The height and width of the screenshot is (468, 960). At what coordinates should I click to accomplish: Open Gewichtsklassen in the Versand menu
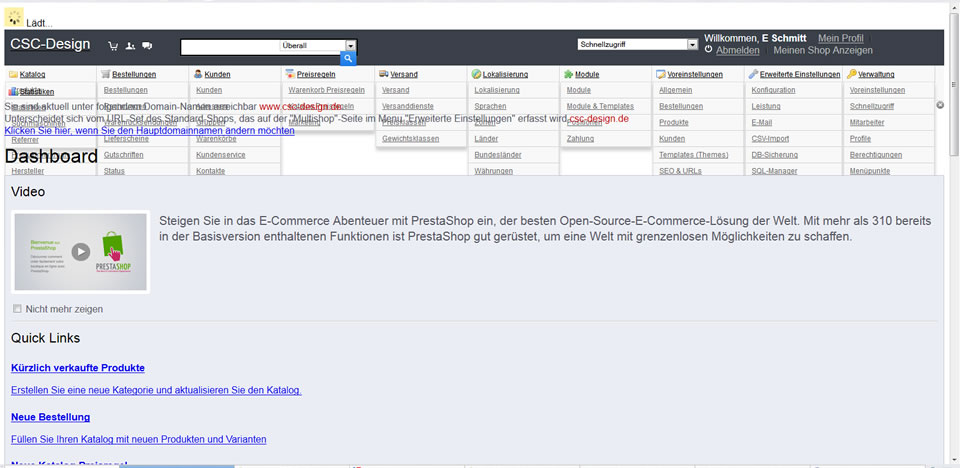click(x=410, y=138)
